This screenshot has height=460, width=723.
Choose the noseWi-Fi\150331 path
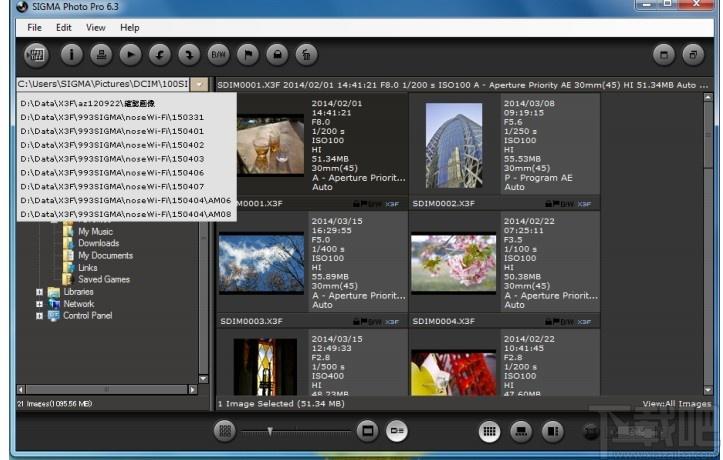click(127, 117)
